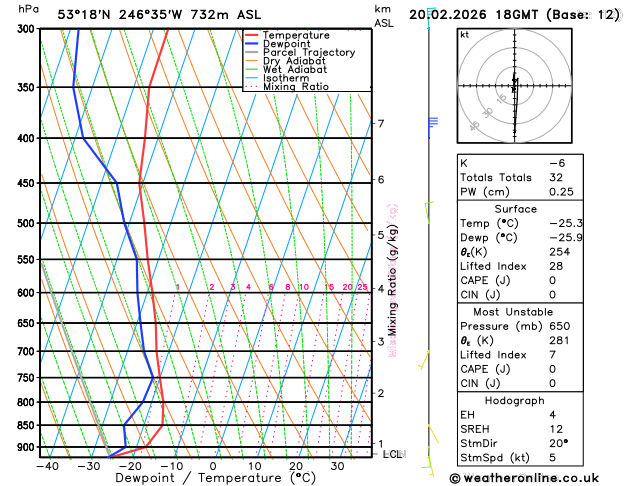Viewport: 629px width, 486px height.
Task: Click the 'Hodograph' section heading
Action: pos(515,401)
